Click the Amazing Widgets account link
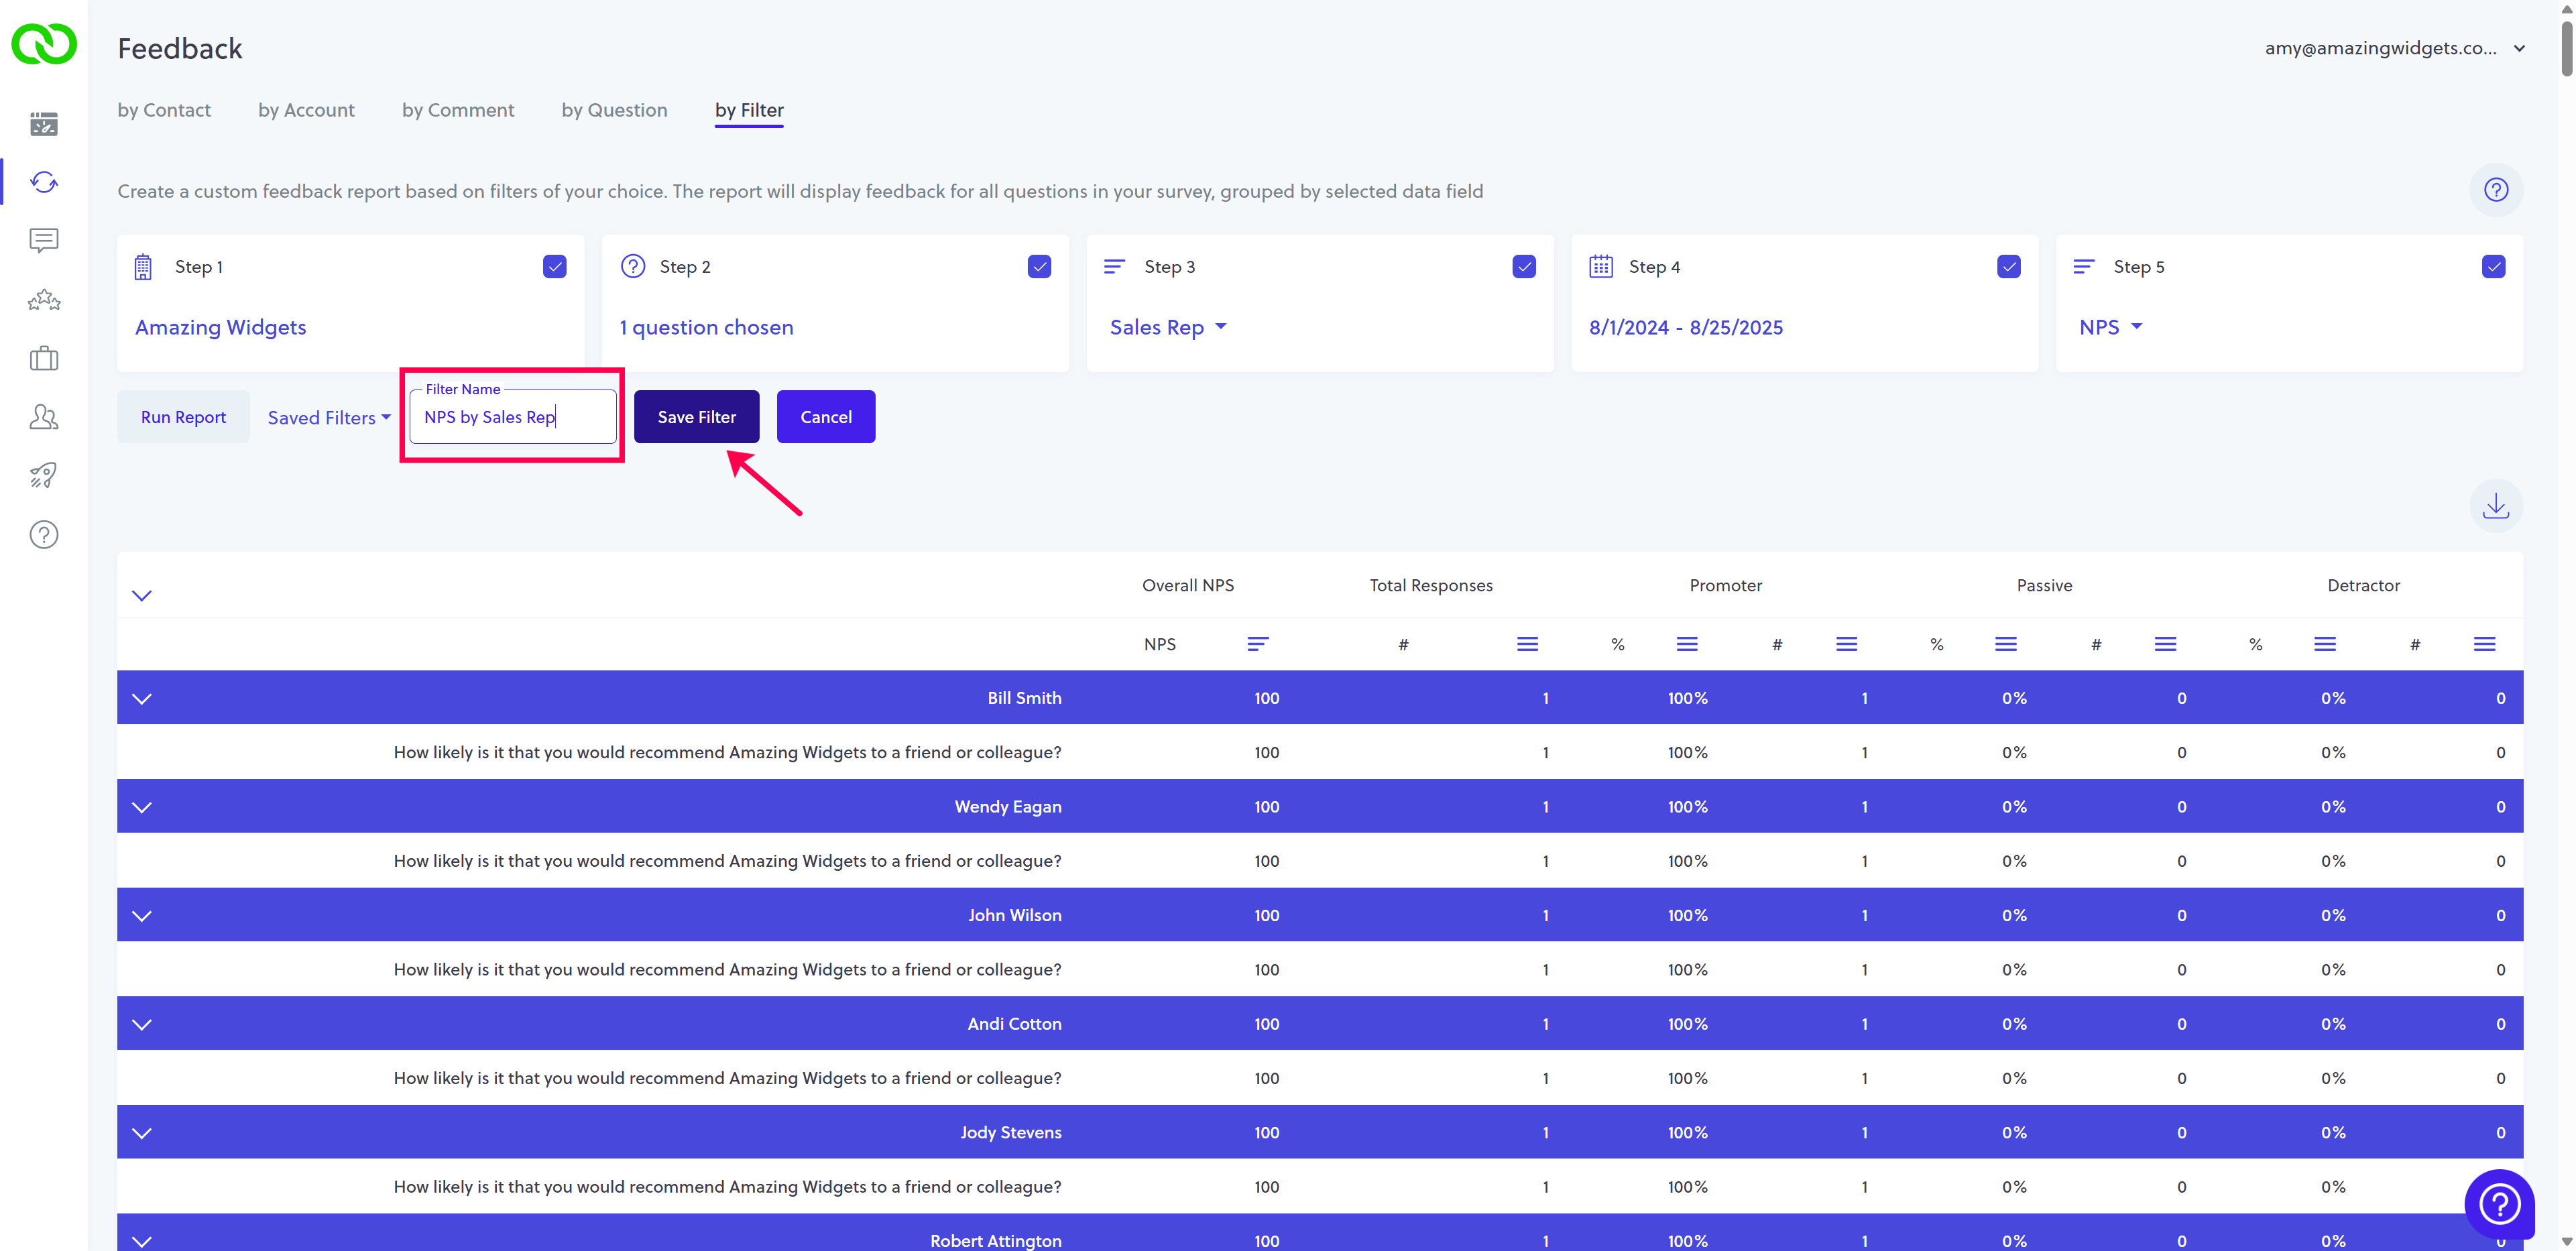 tap(221, 327)
